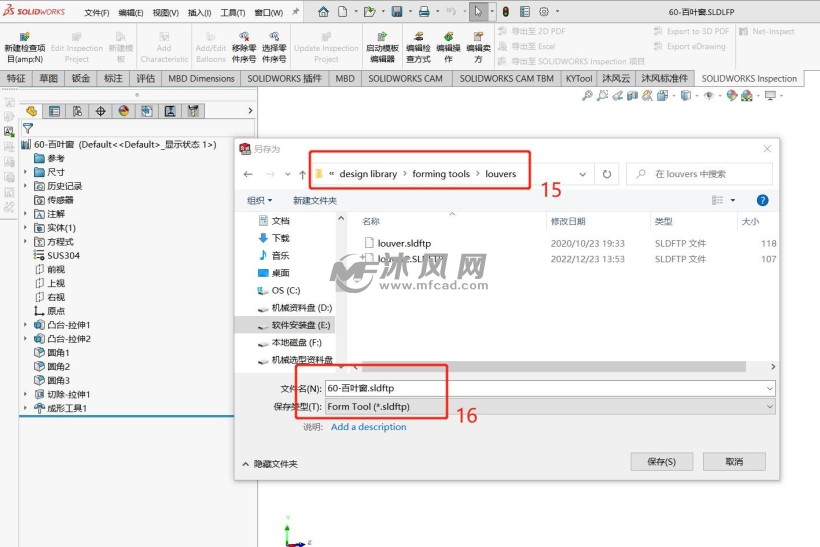The height and width of the screenshot is (547, 820).
Task: Click Launch Template Editor icon
Action: click(x=382, y=47)
